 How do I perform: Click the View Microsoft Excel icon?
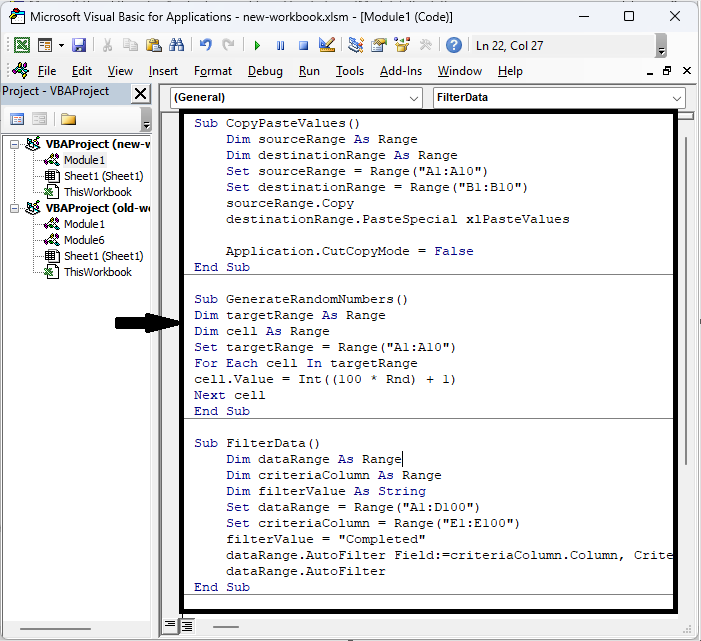click(x=21, y=45)
